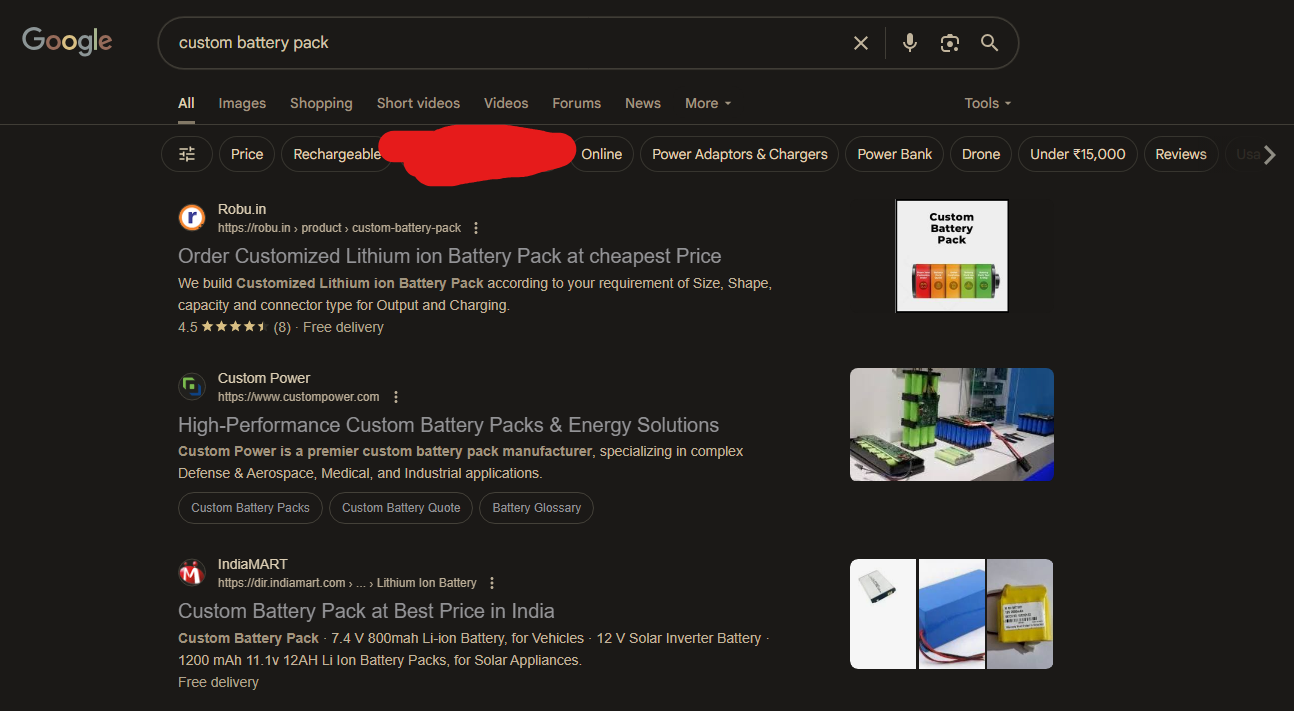The image size is (1294, 711).
Task: Start voice search using microphone icon
Action: pyautogui.click(x=909, y=43)
